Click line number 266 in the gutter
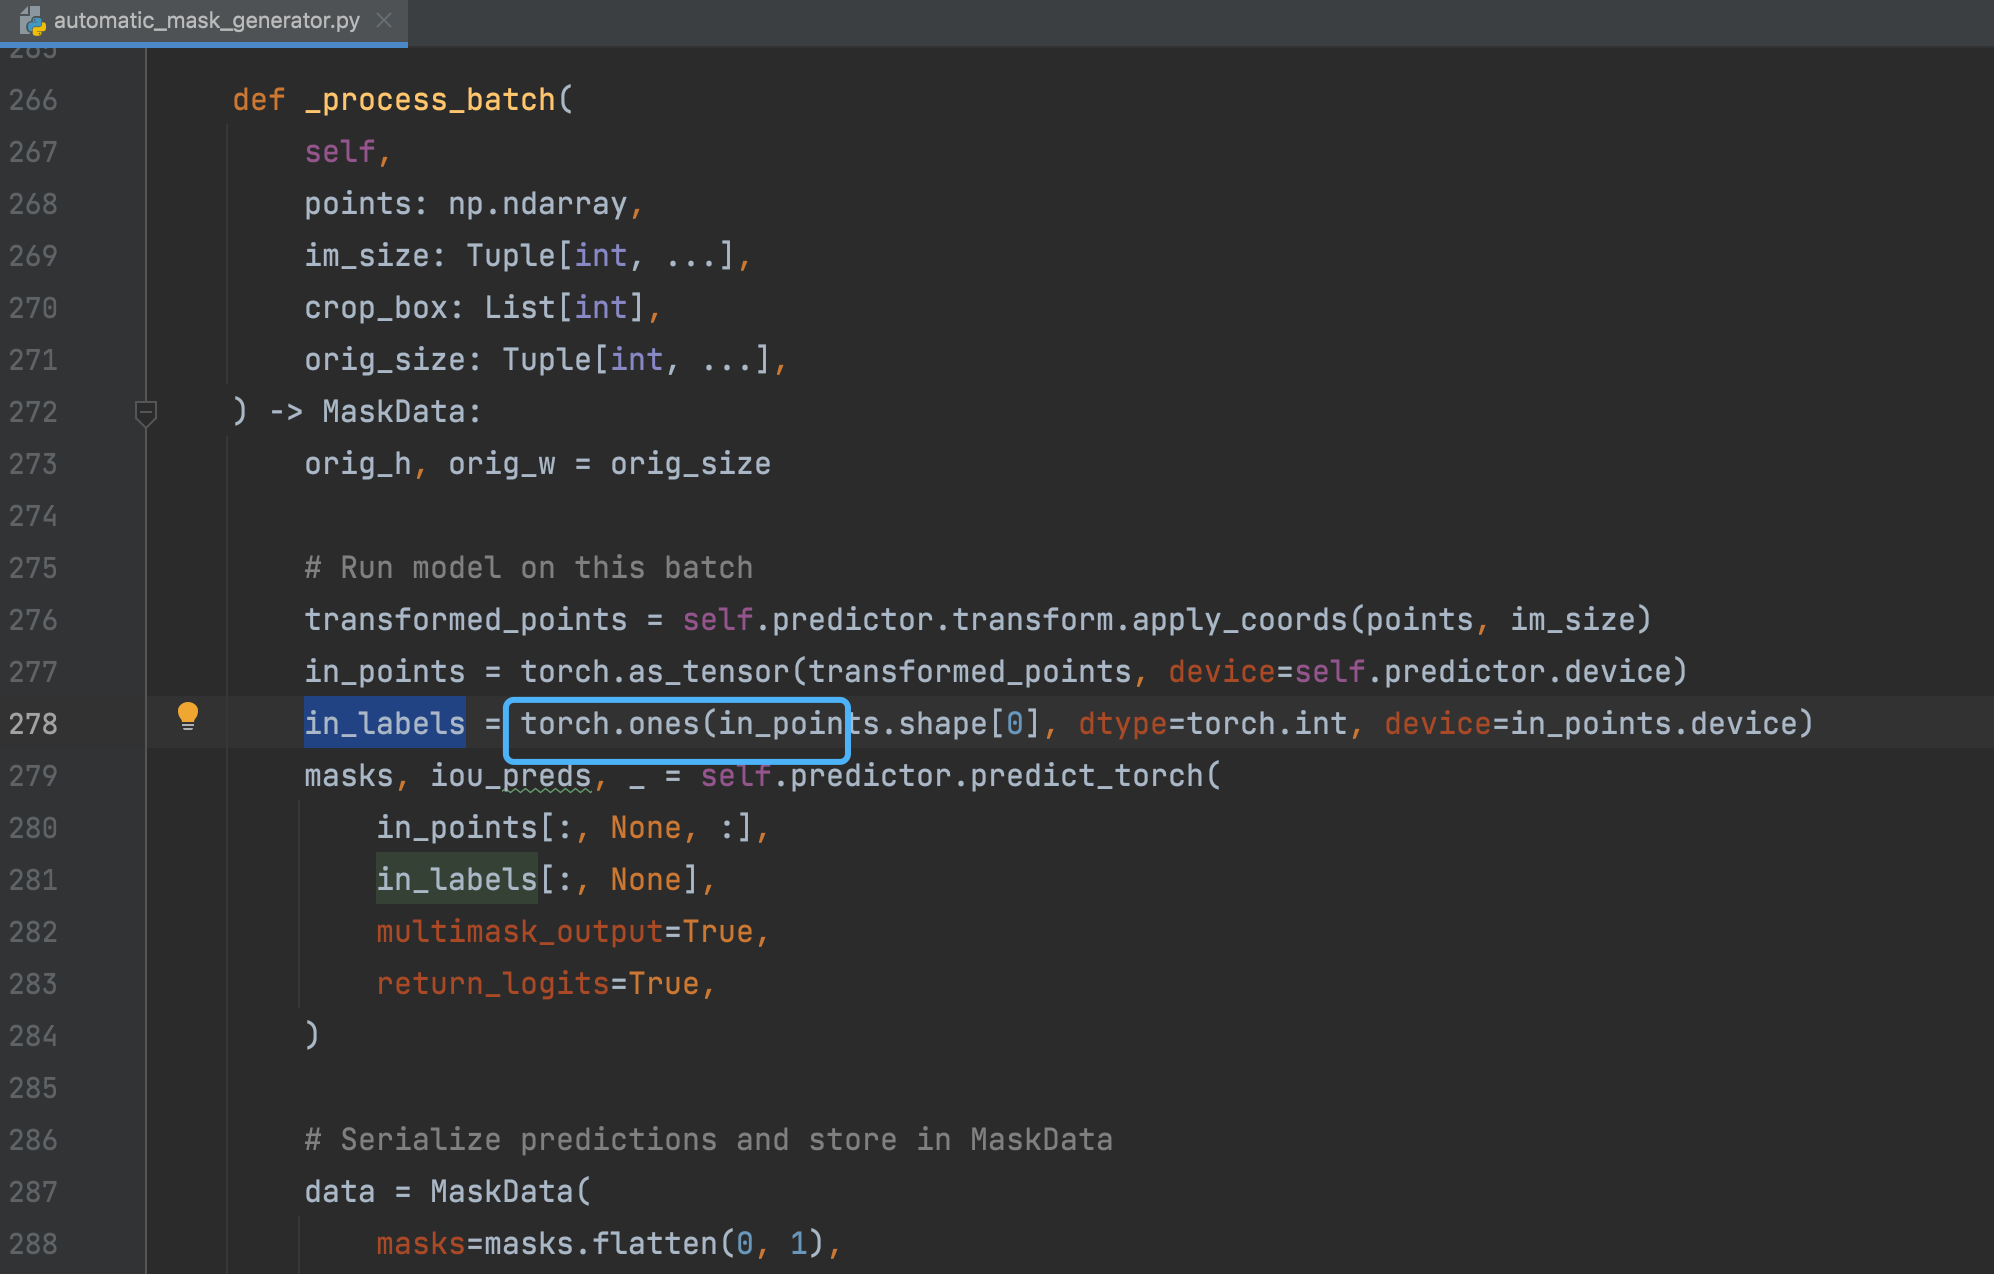The height and width of the screenshot is (1274, 1994). pos(33,100)
